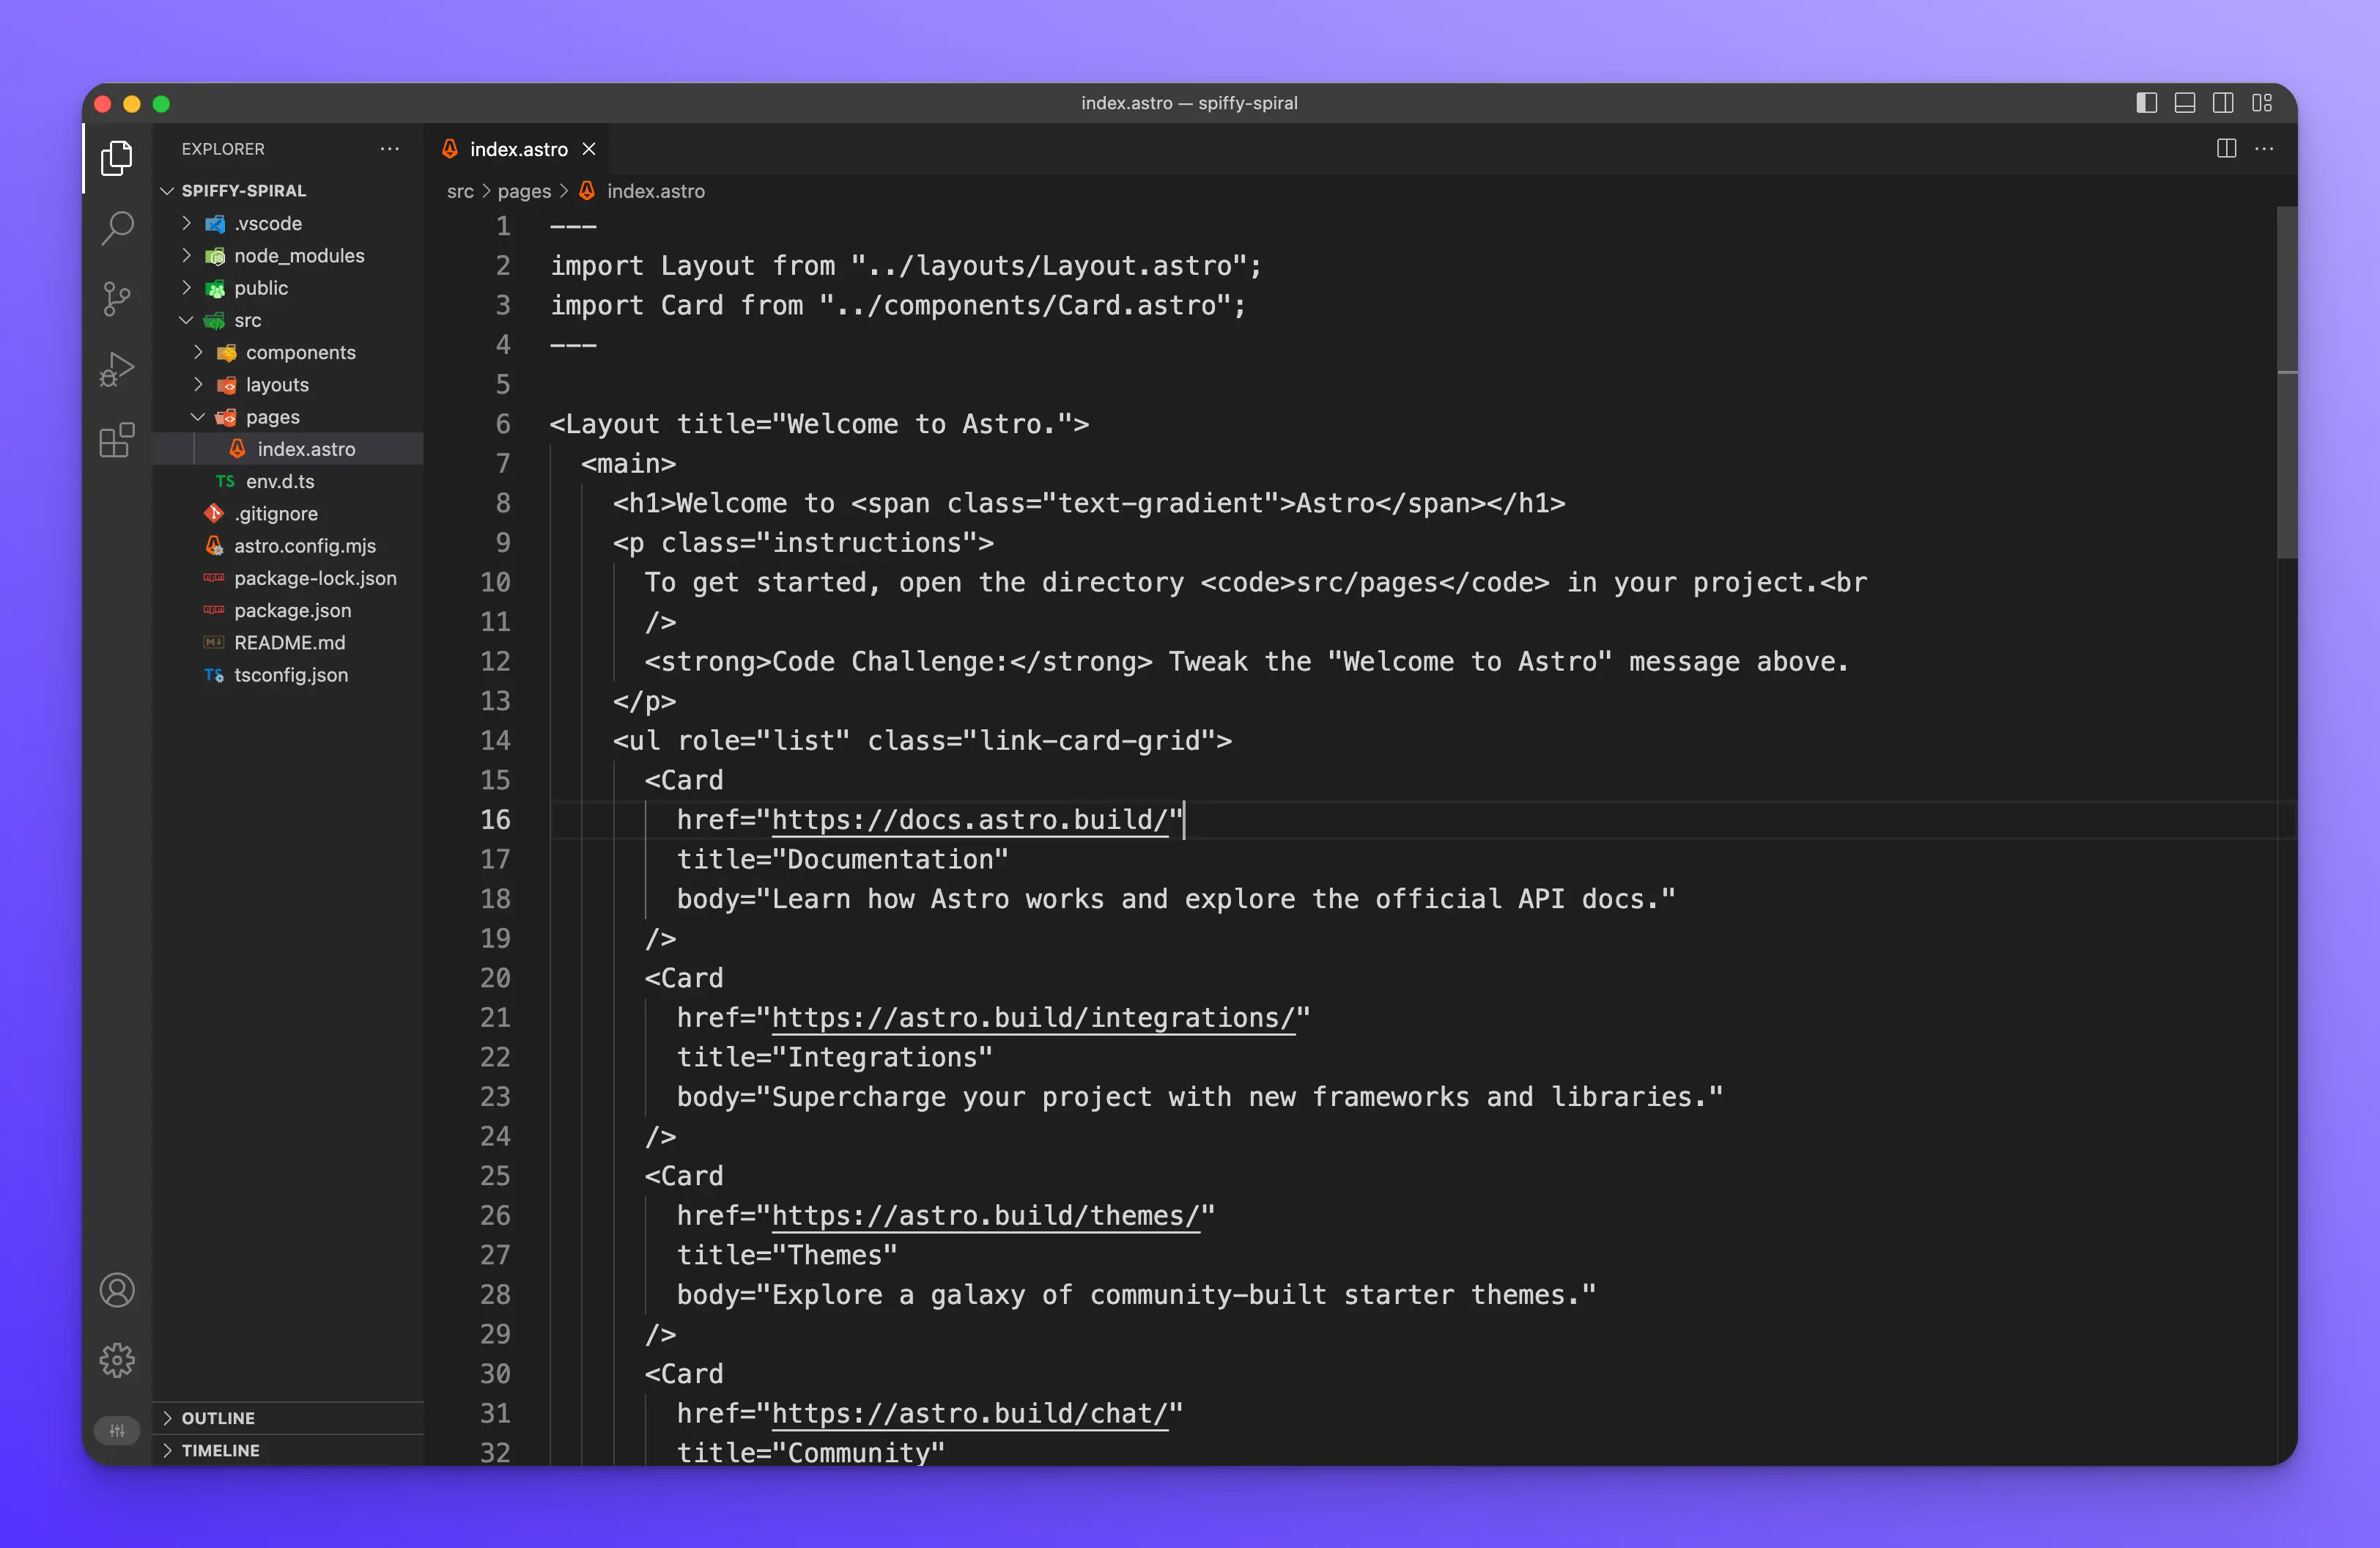Click the Layout opening tag on line 6
Viewport: 2380px width, 1548px height.
click(x=819, y=424)
